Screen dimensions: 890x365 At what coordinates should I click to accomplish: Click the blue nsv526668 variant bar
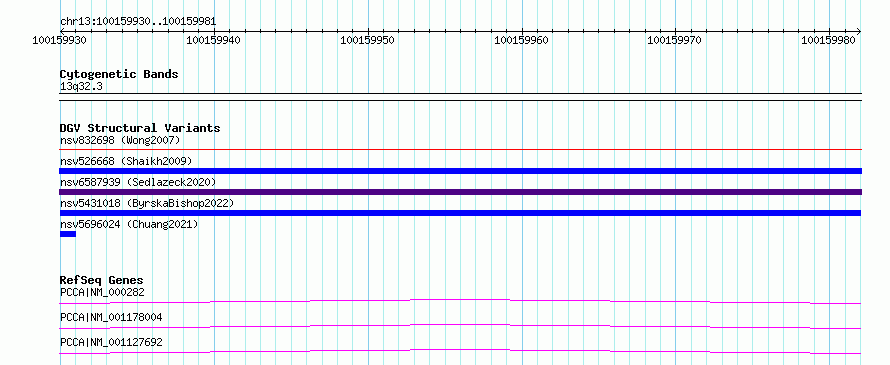[x=461, y=171]
